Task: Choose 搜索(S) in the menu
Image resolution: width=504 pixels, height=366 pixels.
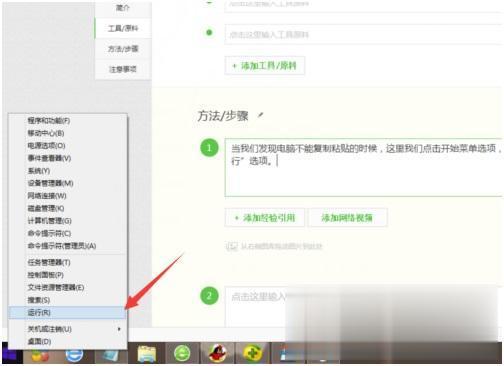Action: point(68,300)
